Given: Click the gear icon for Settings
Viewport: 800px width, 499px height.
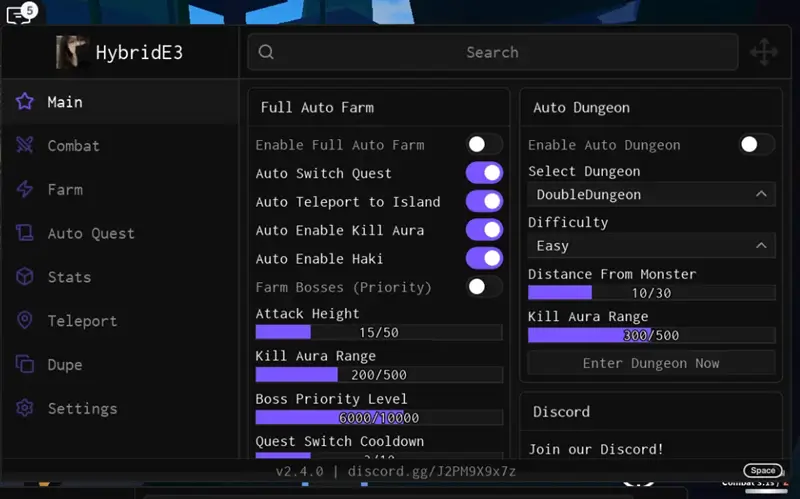Looking at the screenshot, I should coord(25,408).
